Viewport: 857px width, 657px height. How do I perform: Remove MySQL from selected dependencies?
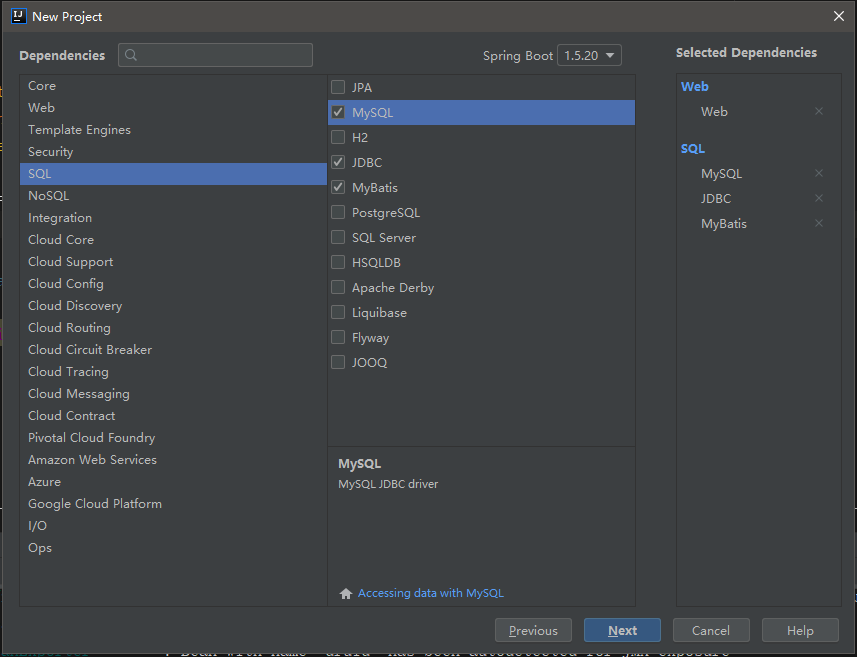click(819, 173)
